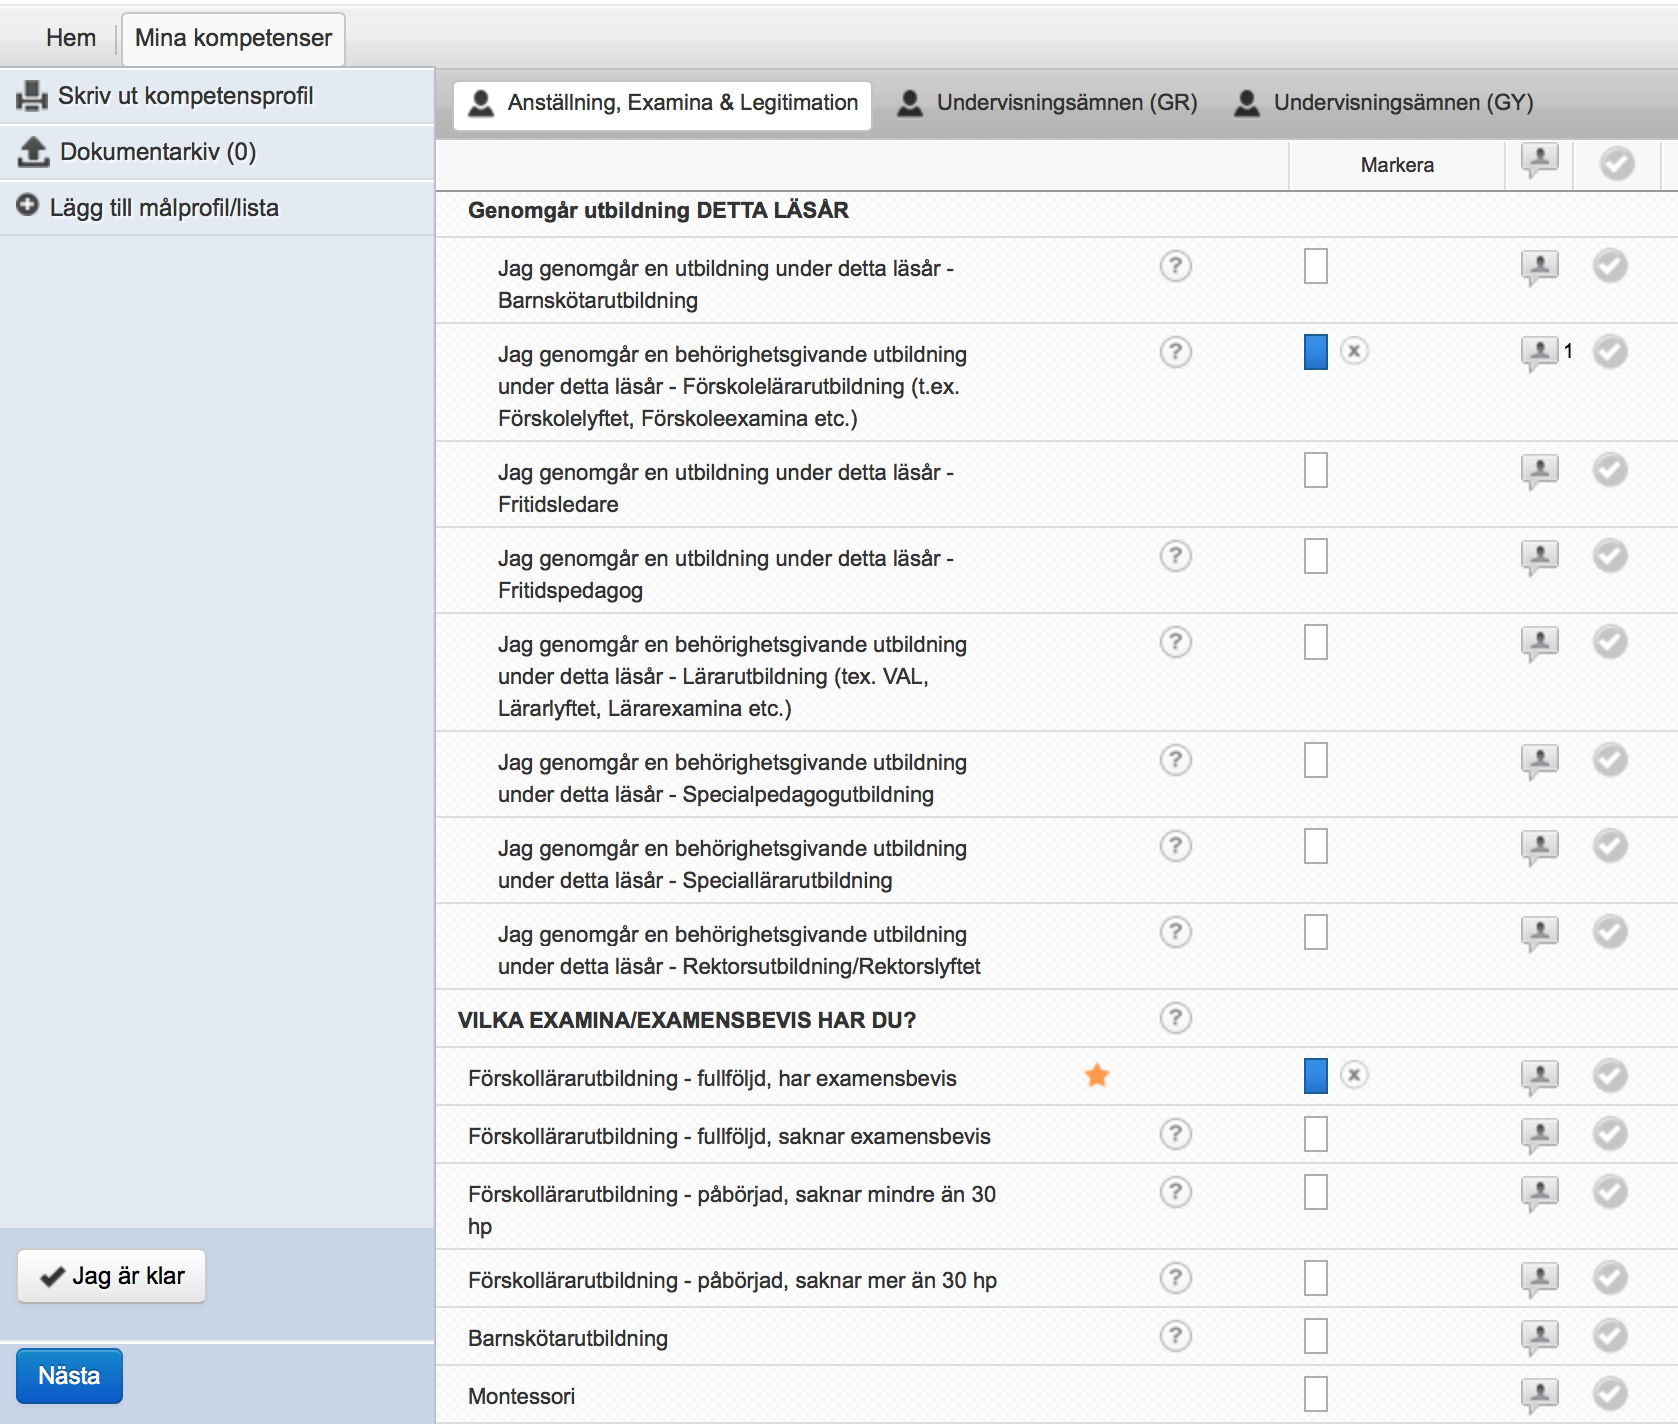Viewport: 1678px width, 1424px height.
Task: Clear marking on Förskolelärarutbildning läsår row
Action: pyautogui.click(x=1354, y=351)
